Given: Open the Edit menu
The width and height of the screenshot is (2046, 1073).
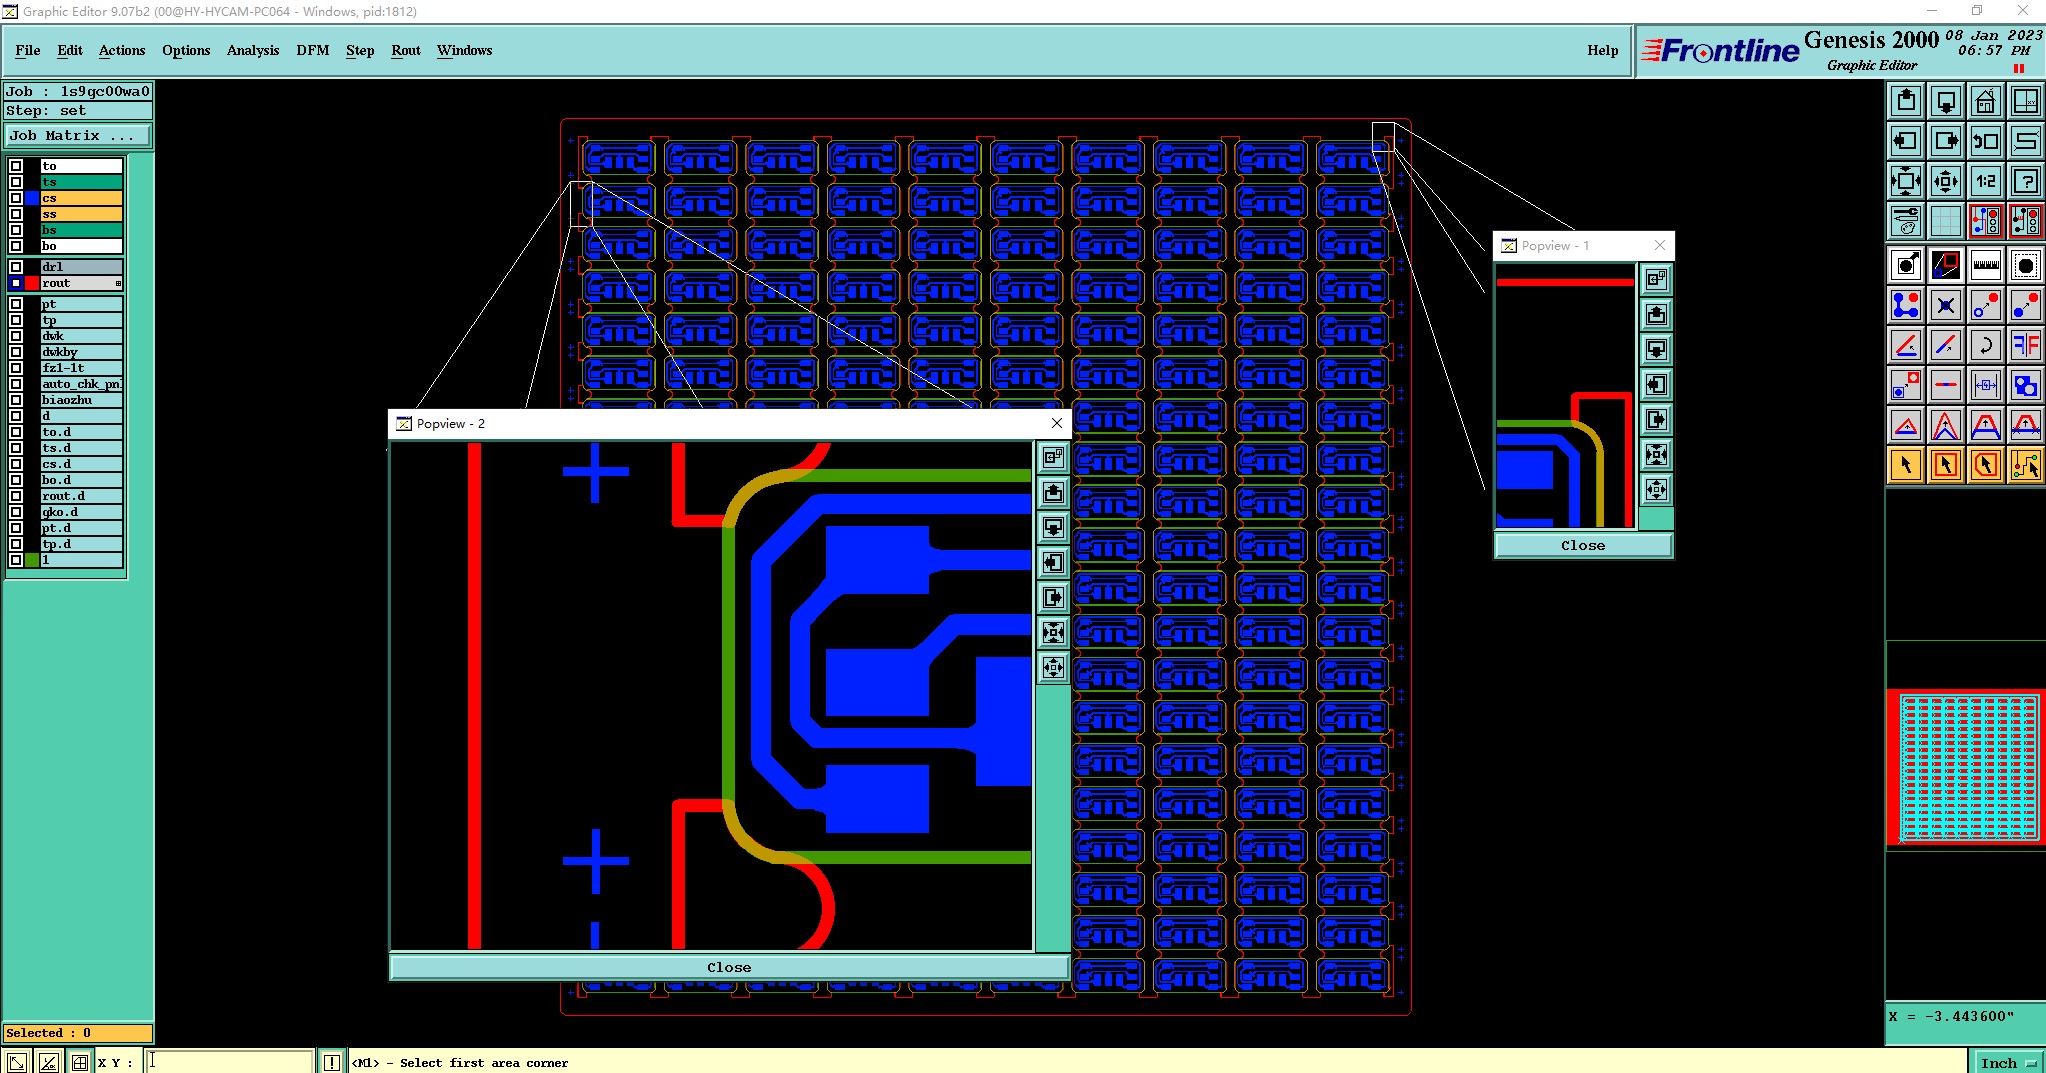Looking at the screenshot, I should point(70,50).
